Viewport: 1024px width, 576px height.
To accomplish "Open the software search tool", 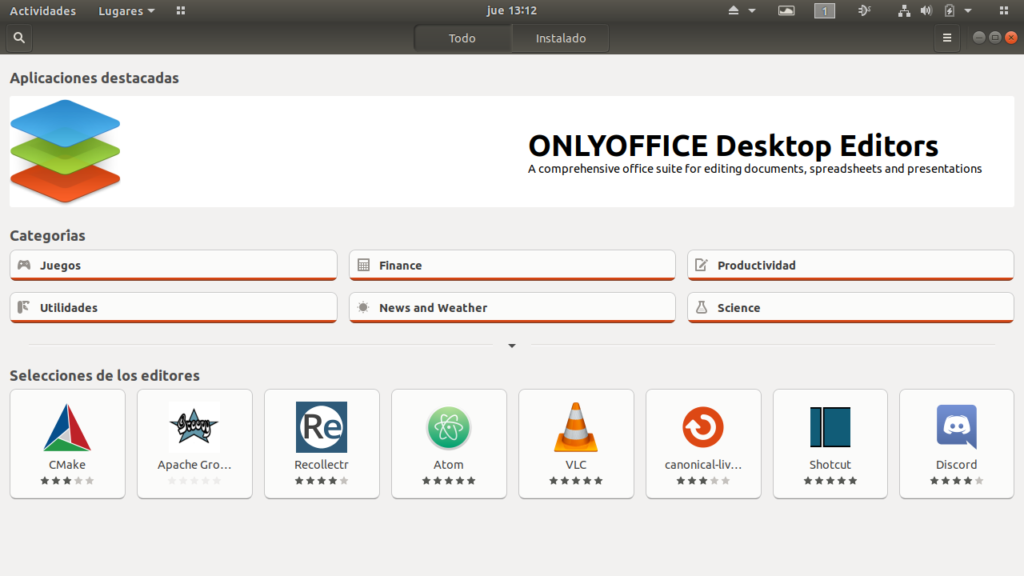I will tap(19, 38).
